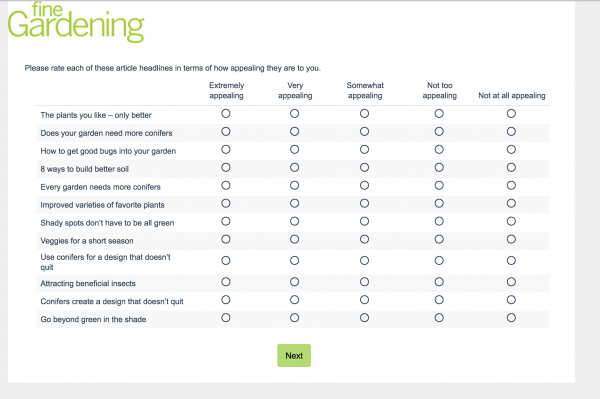Image resolution: width=600 pixels, height=399 pixels.
Task: Mark '8 ways to build better soil' Extremely appealing
Action: coord(226,168)
